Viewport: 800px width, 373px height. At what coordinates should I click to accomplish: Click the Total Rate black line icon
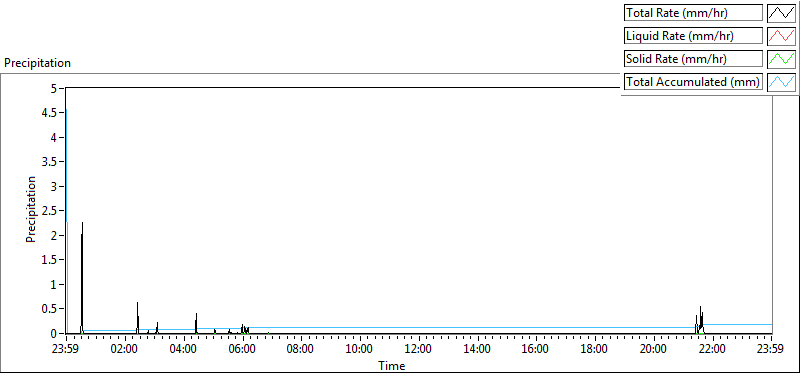pos(781,13)
